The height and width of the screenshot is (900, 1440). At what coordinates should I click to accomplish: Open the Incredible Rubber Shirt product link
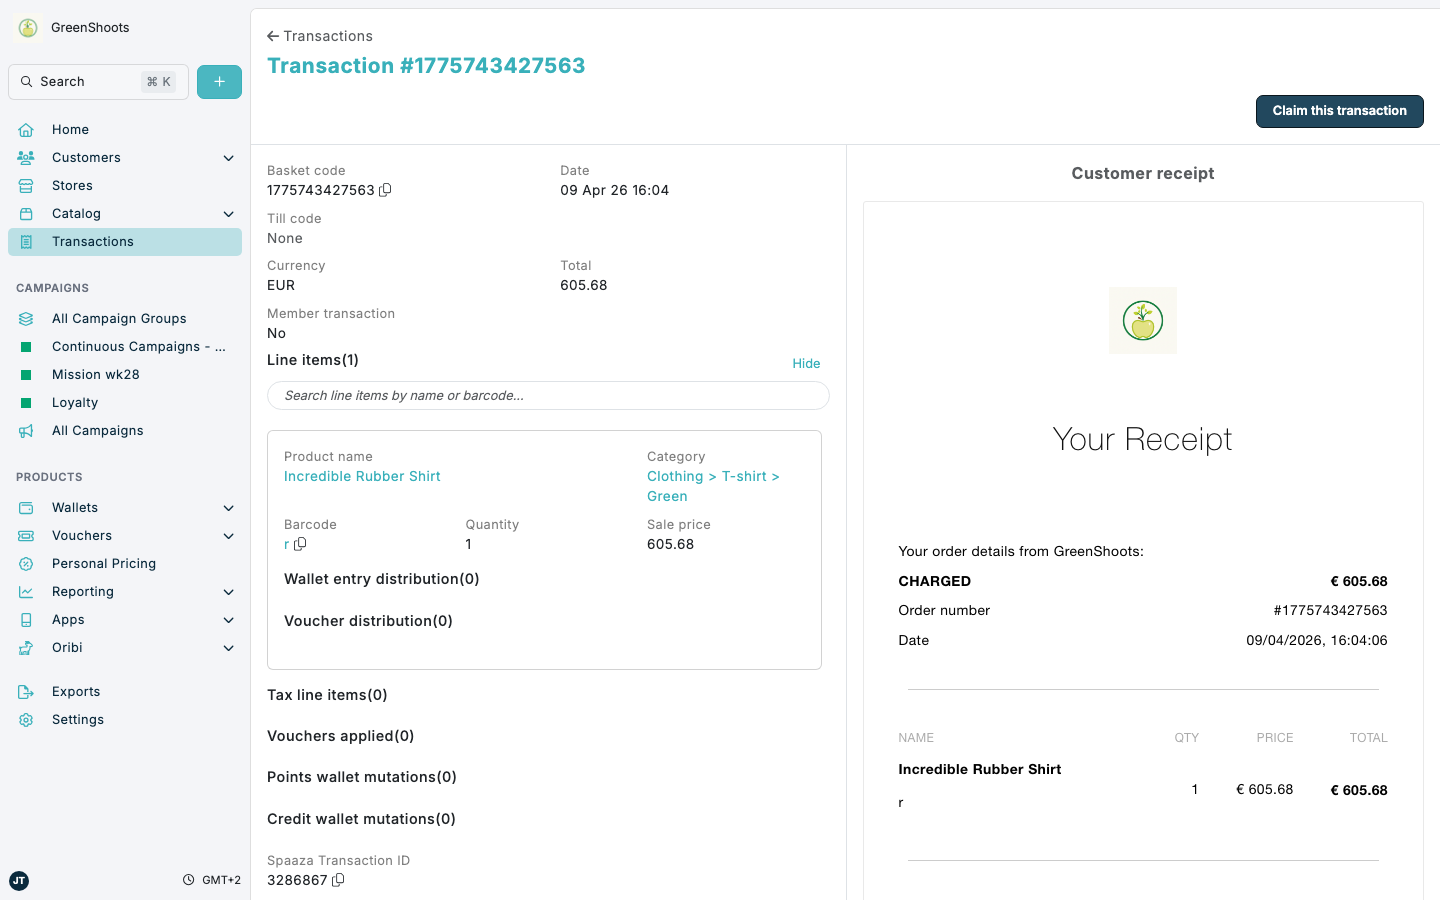click(362, 476)
